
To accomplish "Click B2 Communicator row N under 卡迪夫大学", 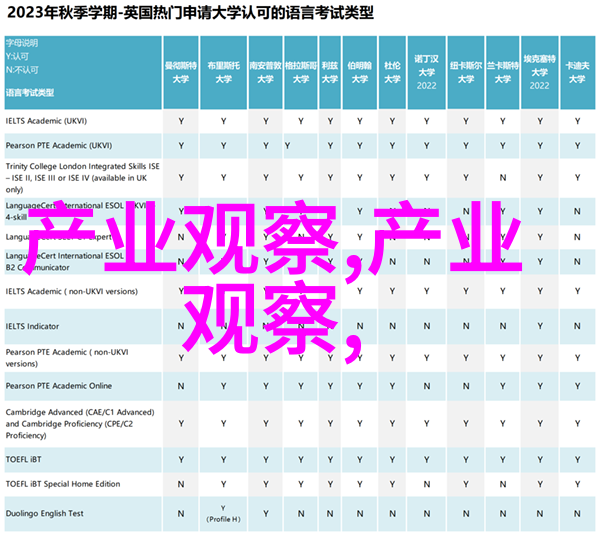I will [x=577, y=262].
